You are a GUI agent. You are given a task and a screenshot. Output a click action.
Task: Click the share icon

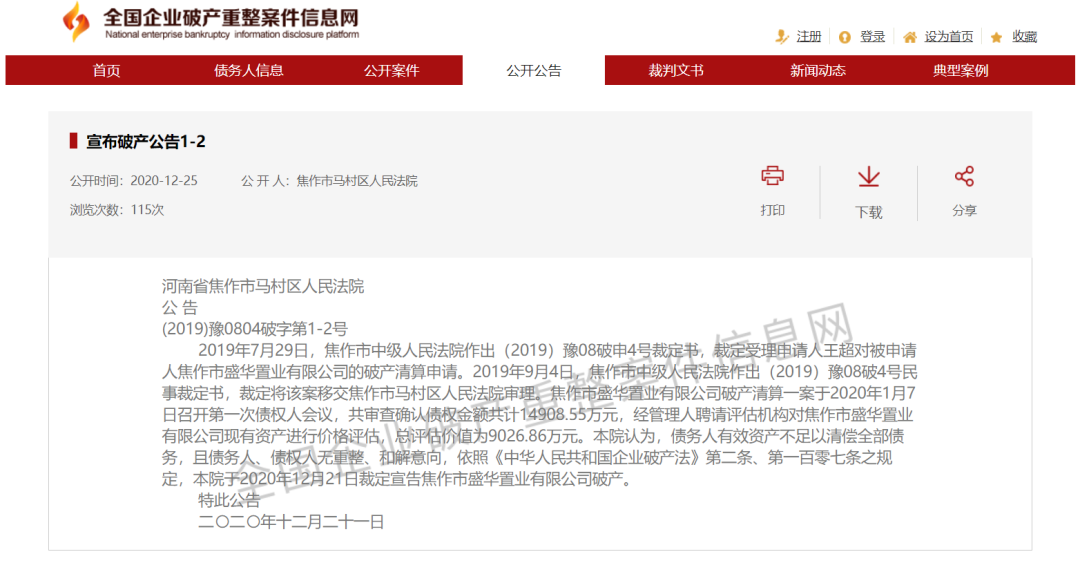964,177
